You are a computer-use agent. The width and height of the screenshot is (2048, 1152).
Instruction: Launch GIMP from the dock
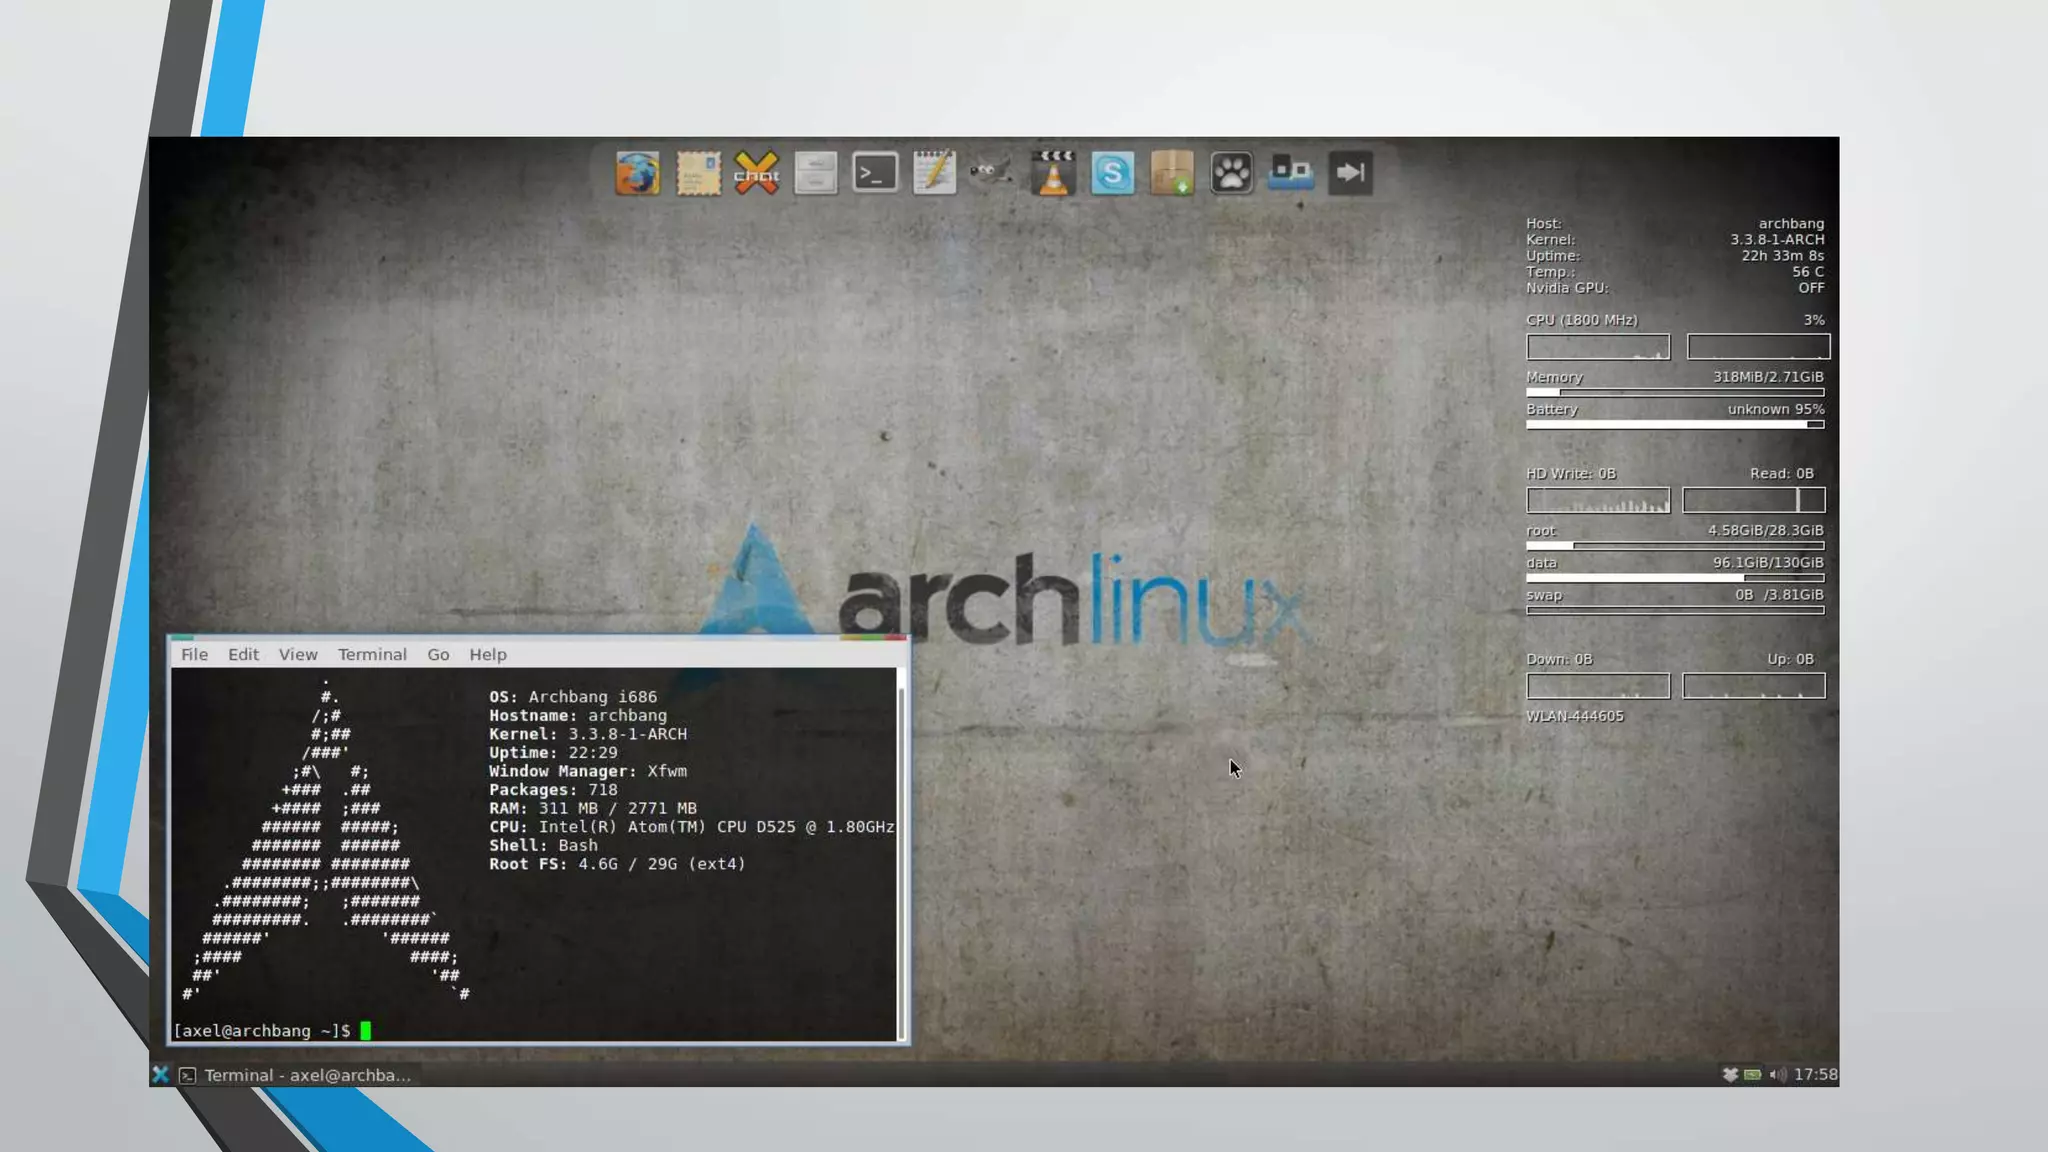click(992, 173)
